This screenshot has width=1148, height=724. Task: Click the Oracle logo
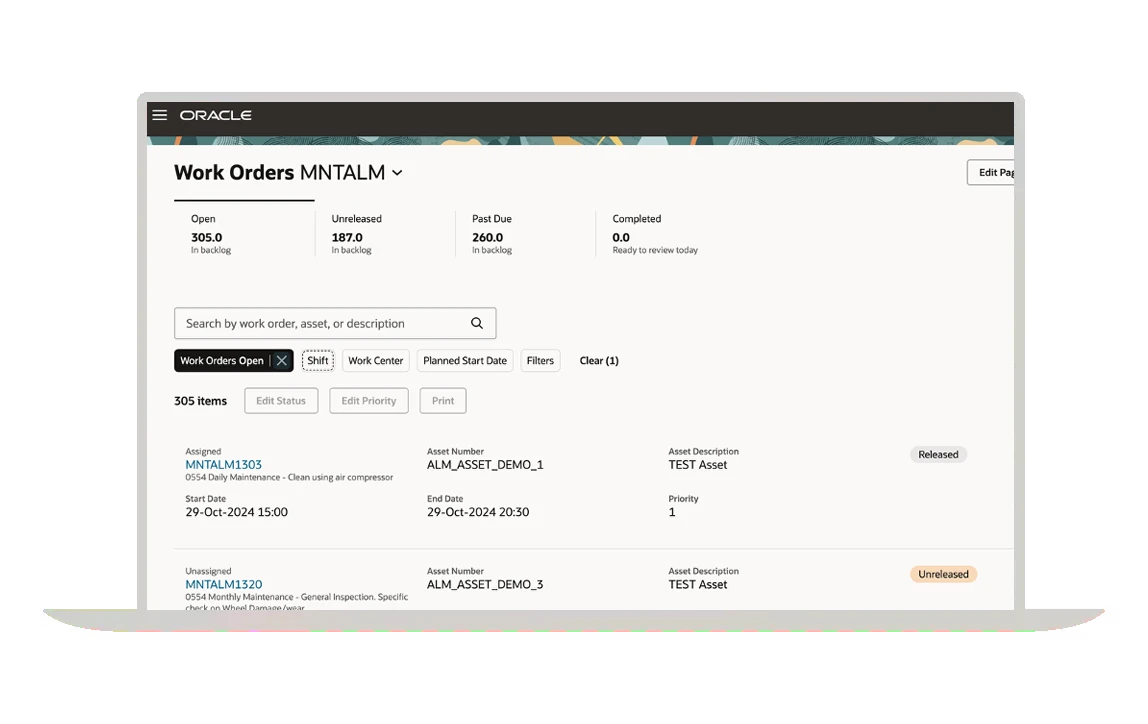pos(215,116)
